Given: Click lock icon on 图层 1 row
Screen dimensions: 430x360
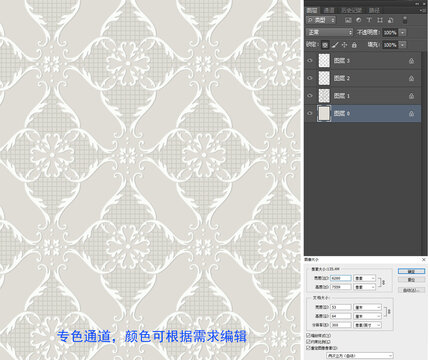Looking at the screenshot, I should [x=411, y=96].
